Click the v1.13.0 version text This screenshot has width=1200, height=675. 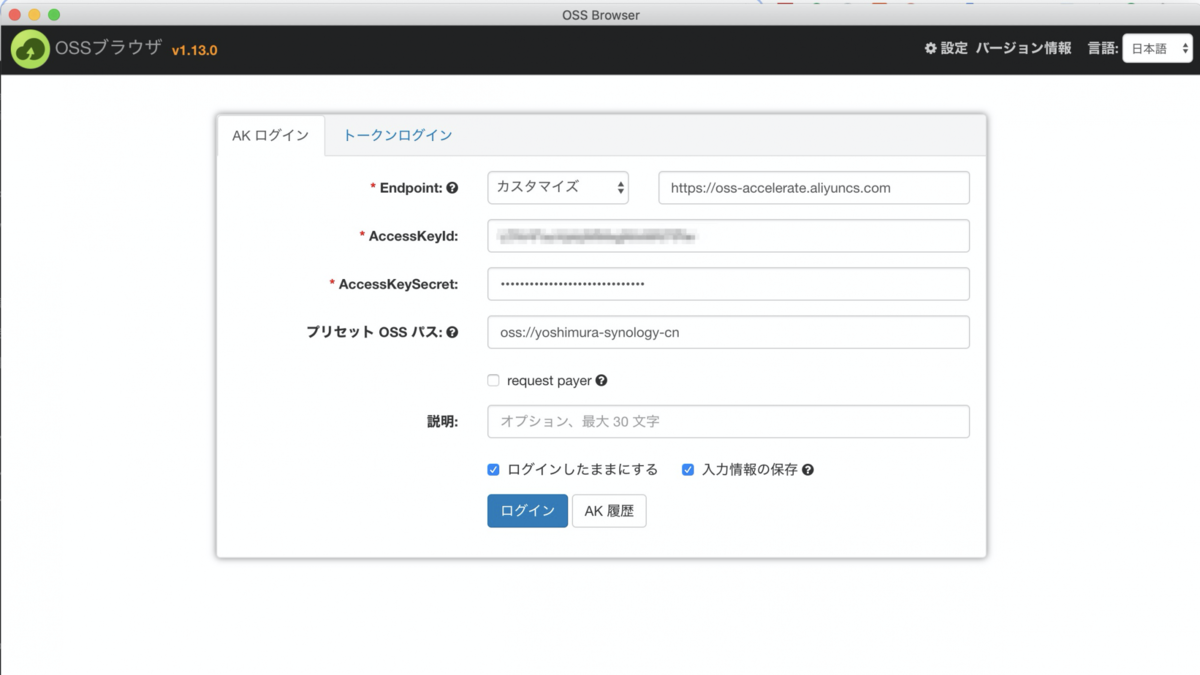click(x=195, y=50)
